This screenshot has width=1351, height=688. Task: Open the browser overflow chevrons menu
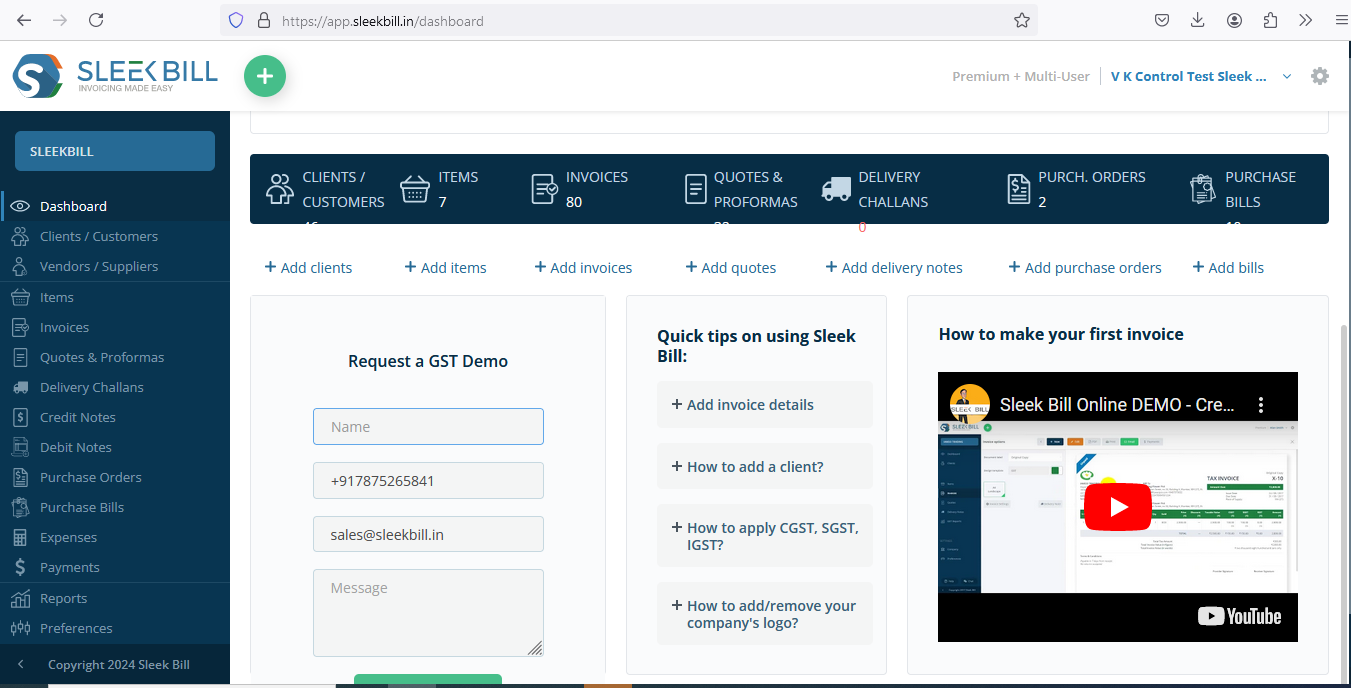[1305, 20]
